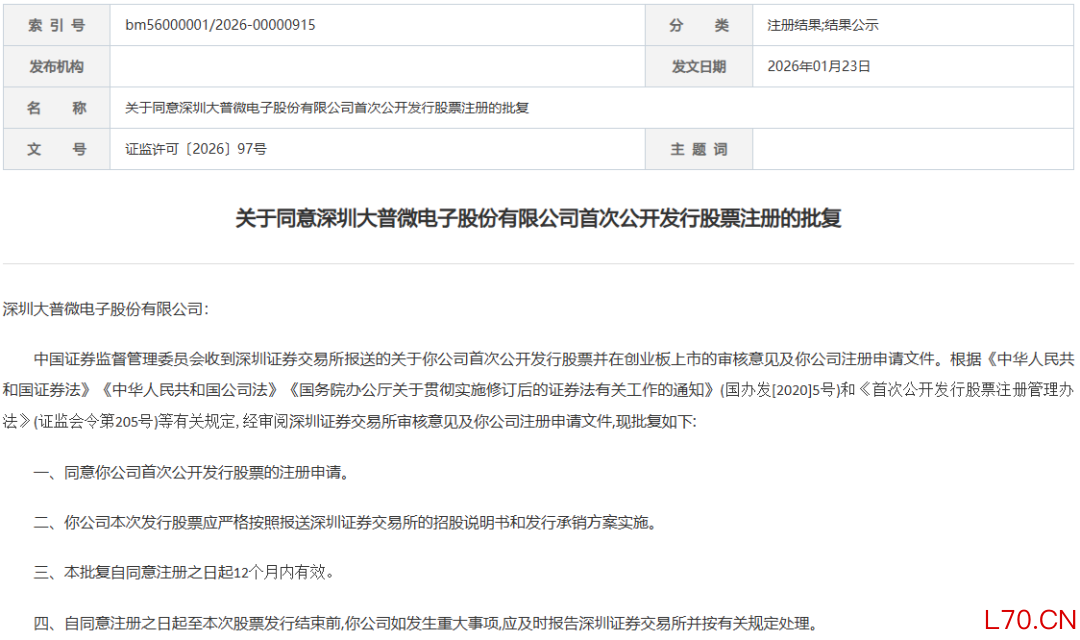The height and width of the screenshot is (640, 1080).
Task: Select the date 2026年01月23日
Action: click(818, 66)
